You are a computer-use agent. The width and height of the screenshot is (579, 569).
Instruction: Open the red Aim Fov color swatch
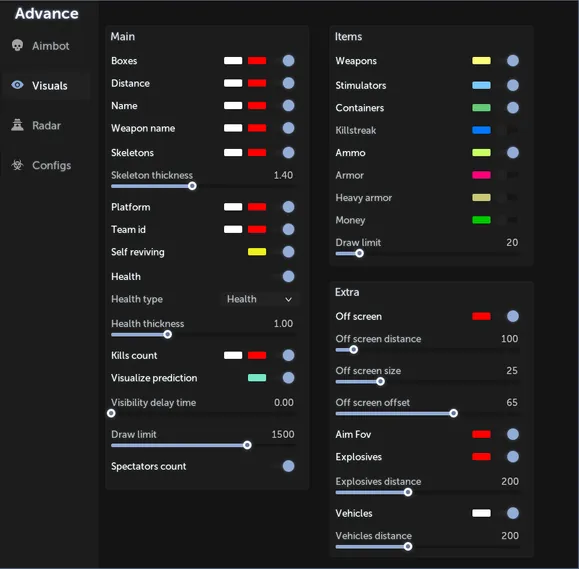(482, 434)
